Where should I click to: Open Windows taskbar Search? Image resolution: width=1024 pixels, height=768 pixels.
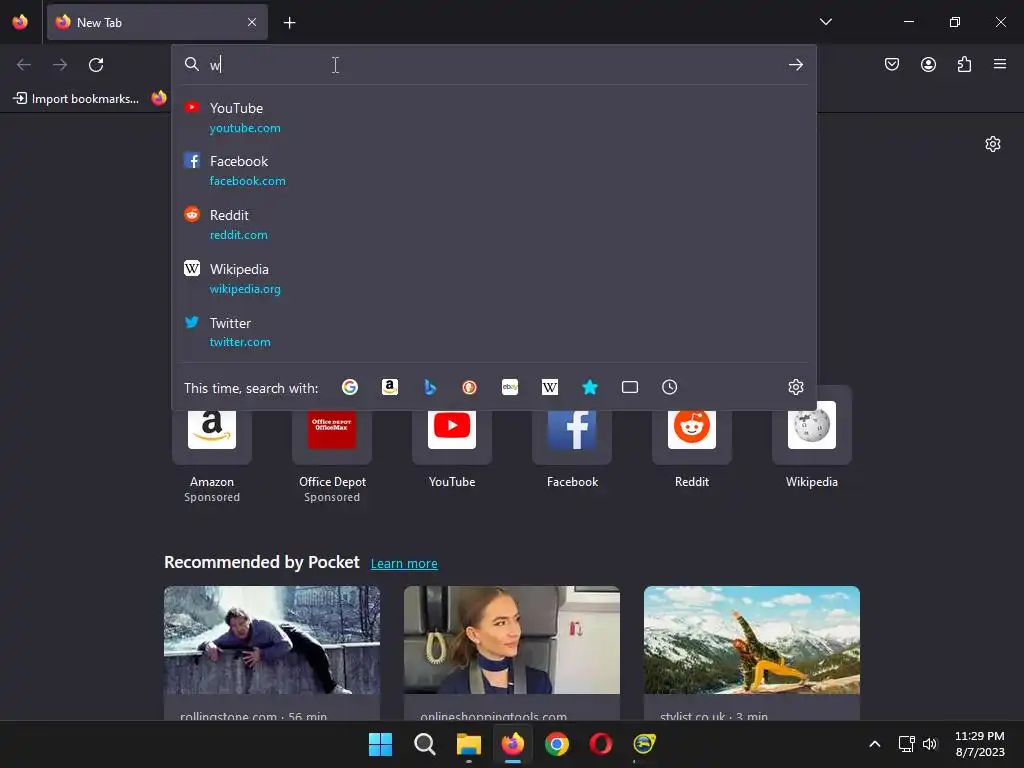424,744
